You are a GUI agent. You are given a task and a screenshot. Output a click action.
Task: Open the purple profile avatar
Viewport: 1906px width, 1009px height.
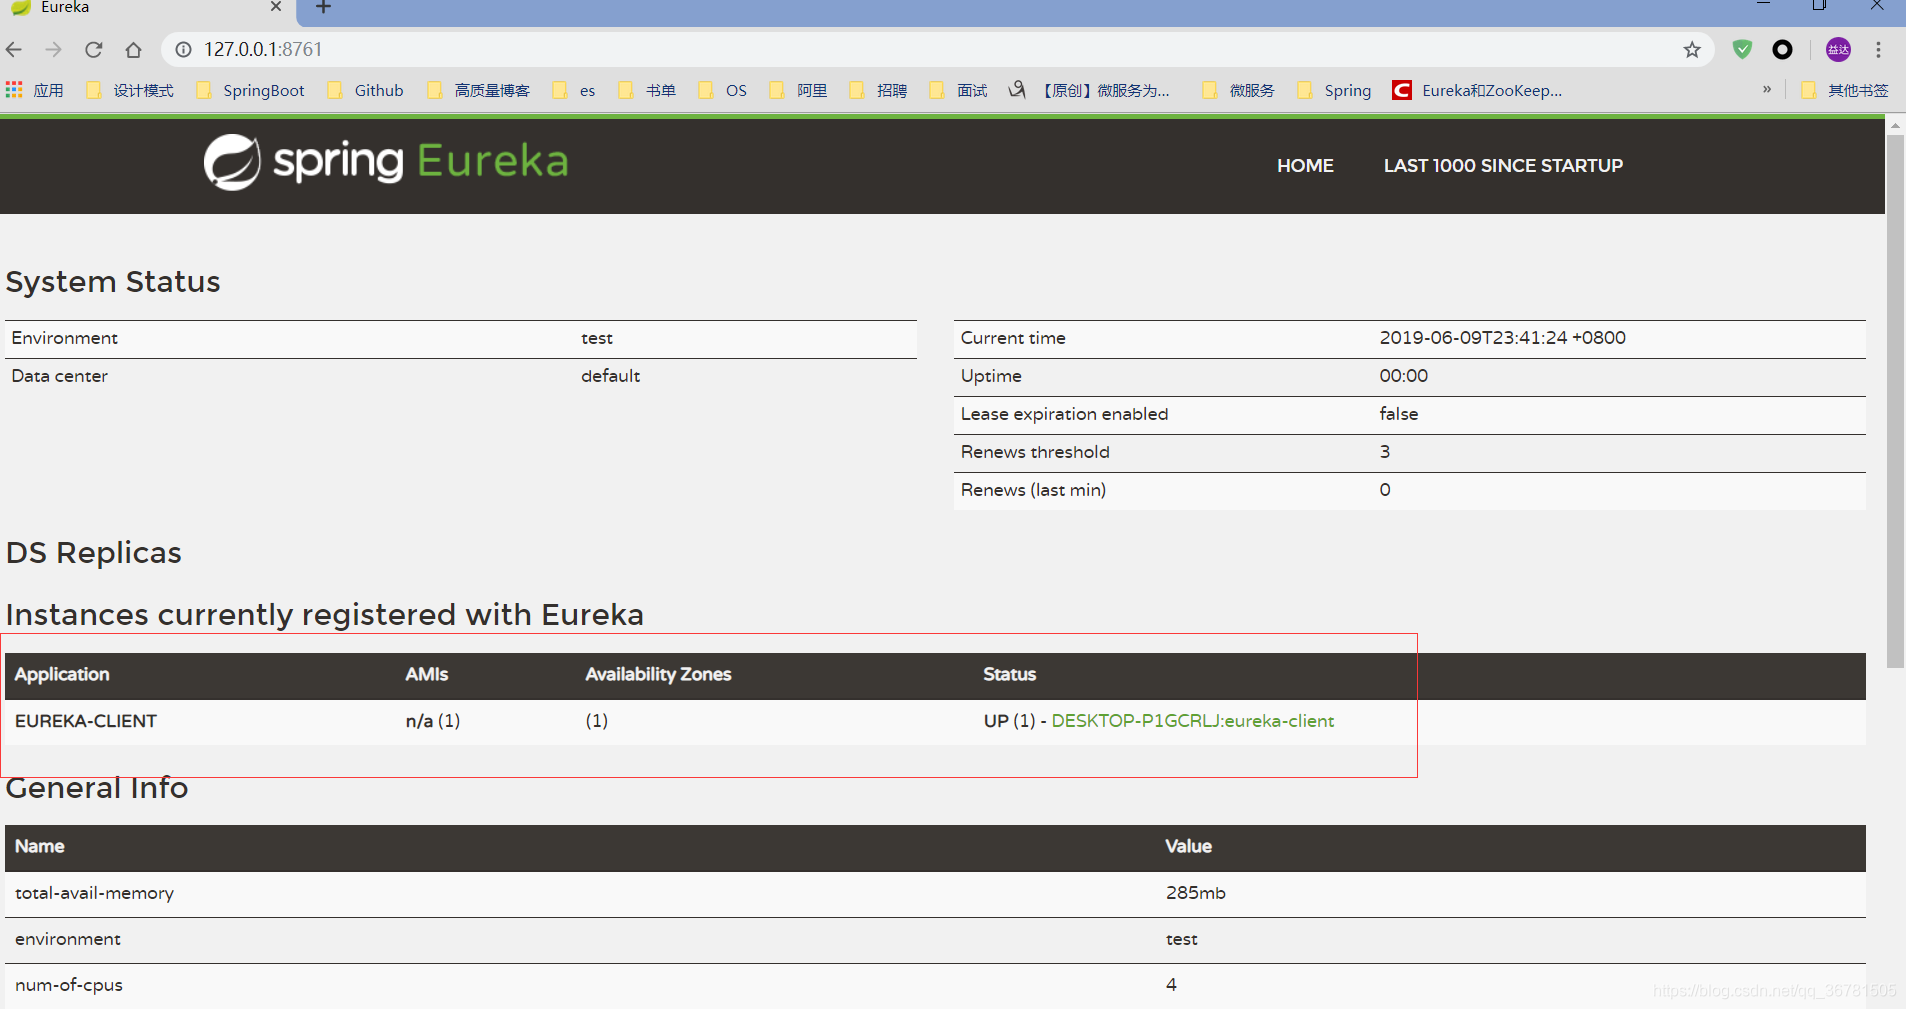(x=1838, y=49)
